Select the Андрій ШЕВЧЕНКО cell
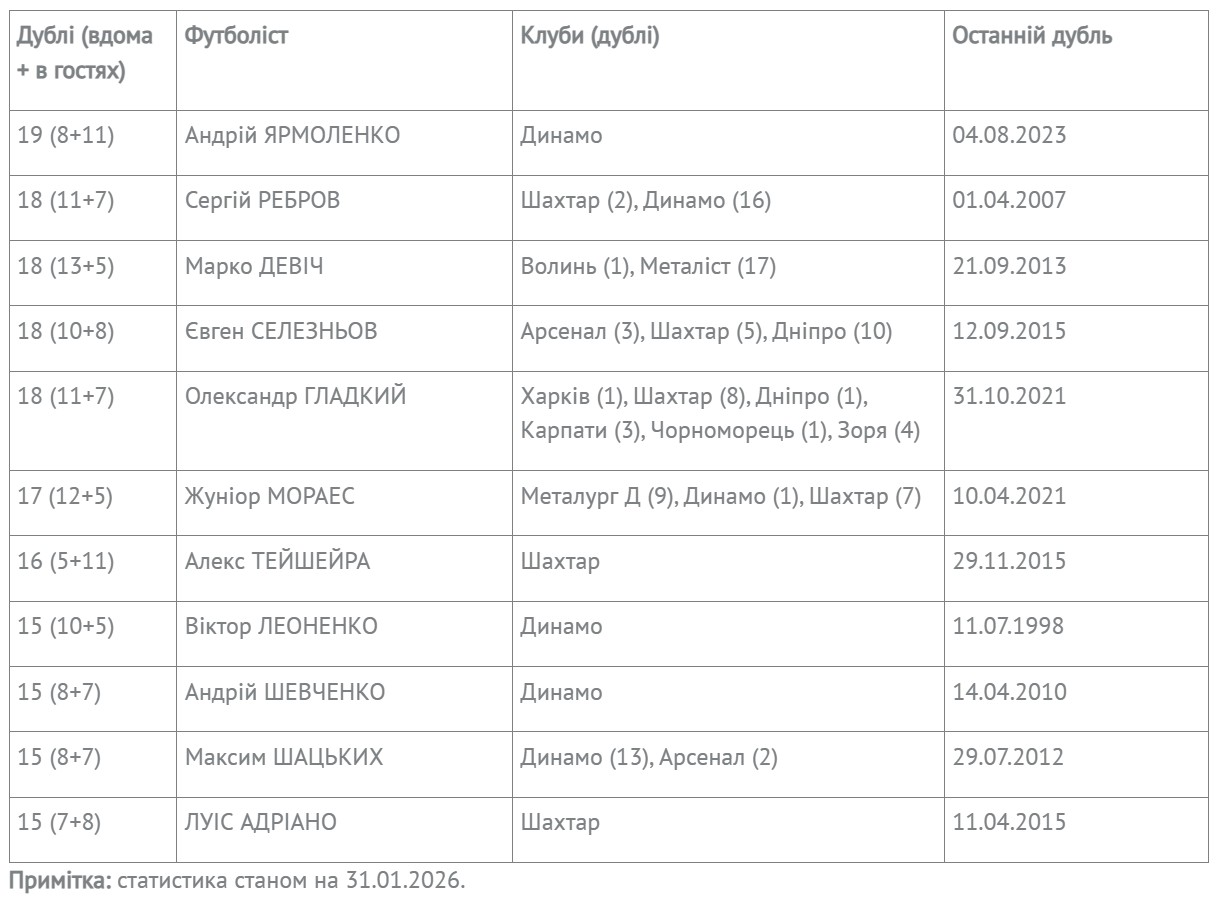Screen dimensions: 1219x897 click(x=285, y=692)
